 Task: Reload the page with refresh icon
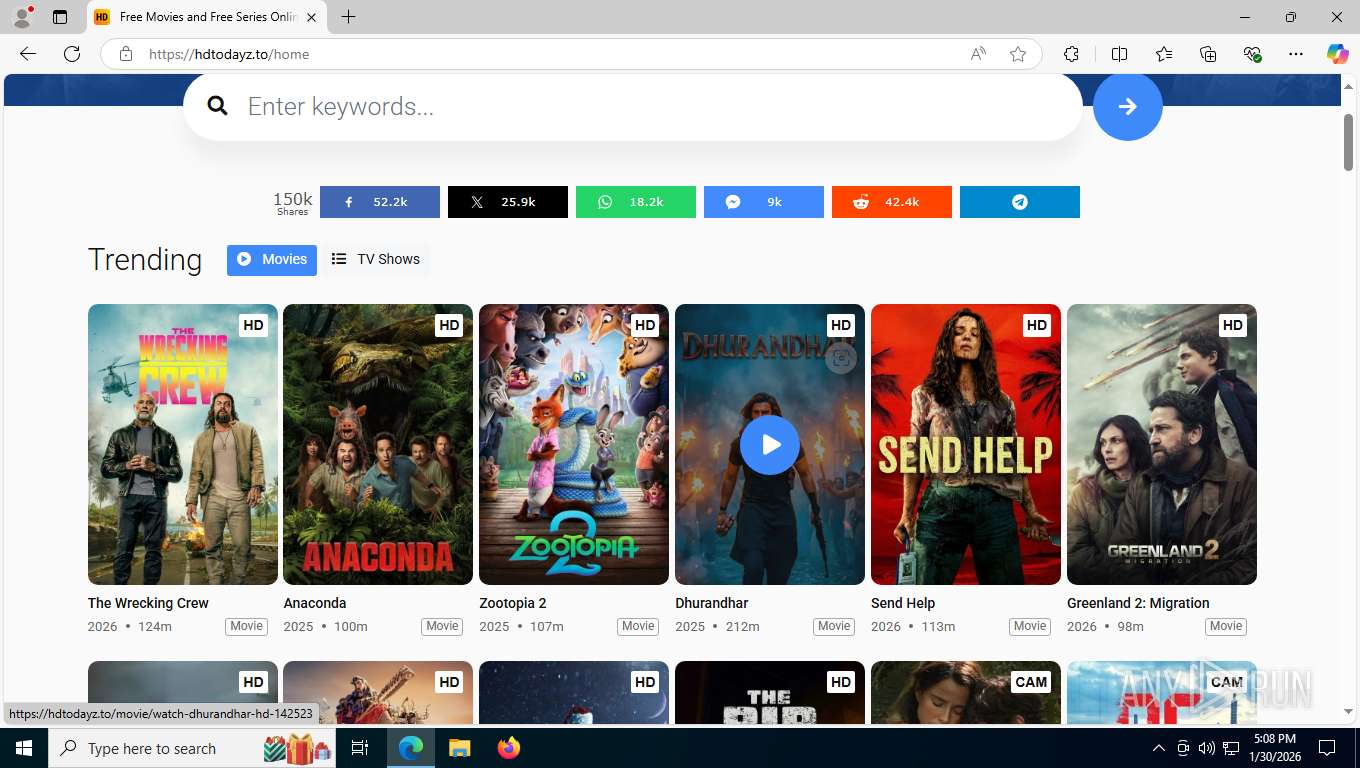[72, 54]
